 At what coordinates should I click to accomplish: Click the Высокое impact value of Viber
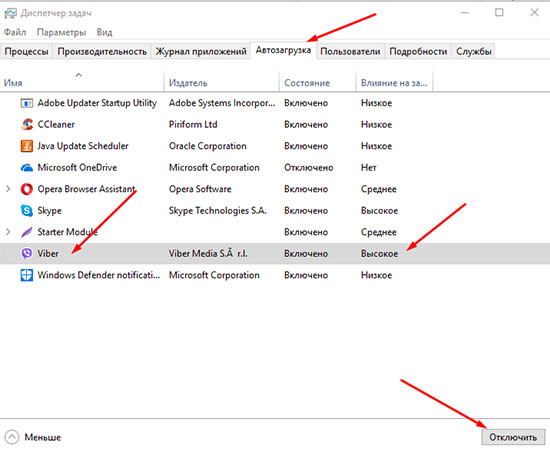380,254
